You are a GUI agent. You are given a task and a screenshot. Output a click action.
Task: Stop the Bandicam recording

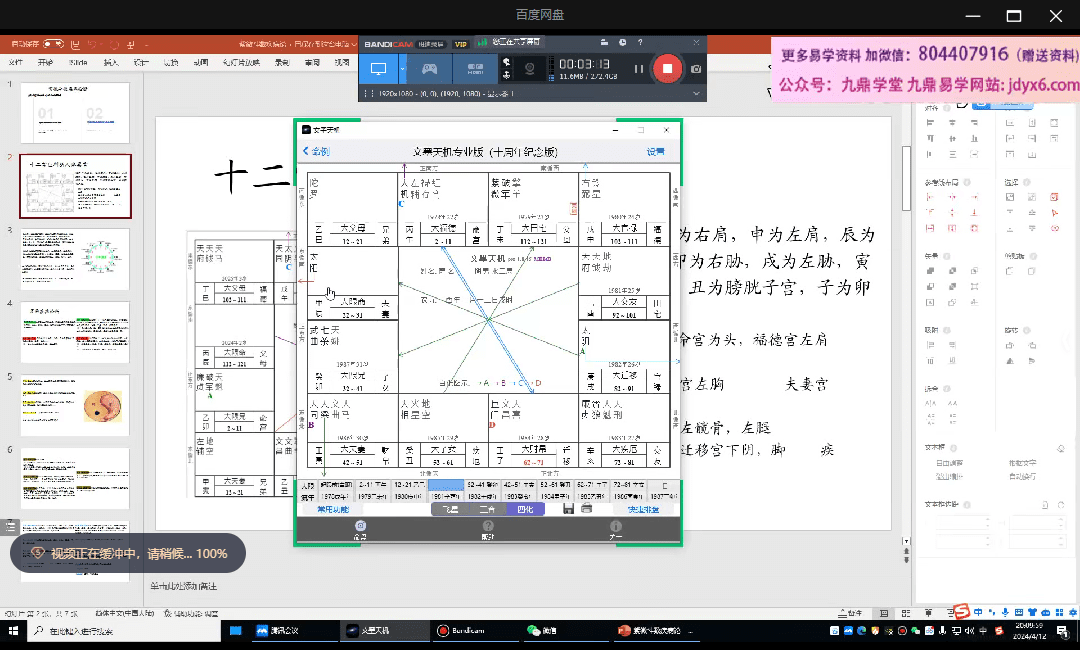[x=667, y=68]
